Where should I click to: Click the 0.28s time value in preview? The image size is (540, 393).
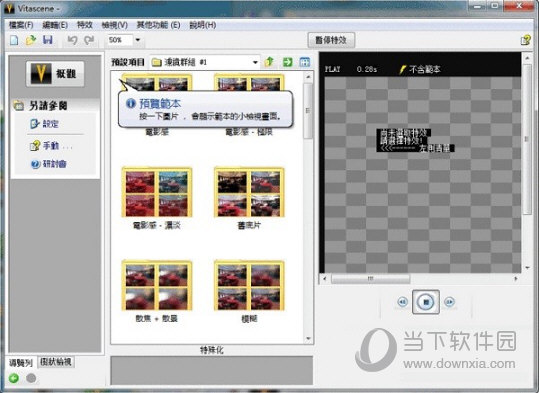point(367,69)
